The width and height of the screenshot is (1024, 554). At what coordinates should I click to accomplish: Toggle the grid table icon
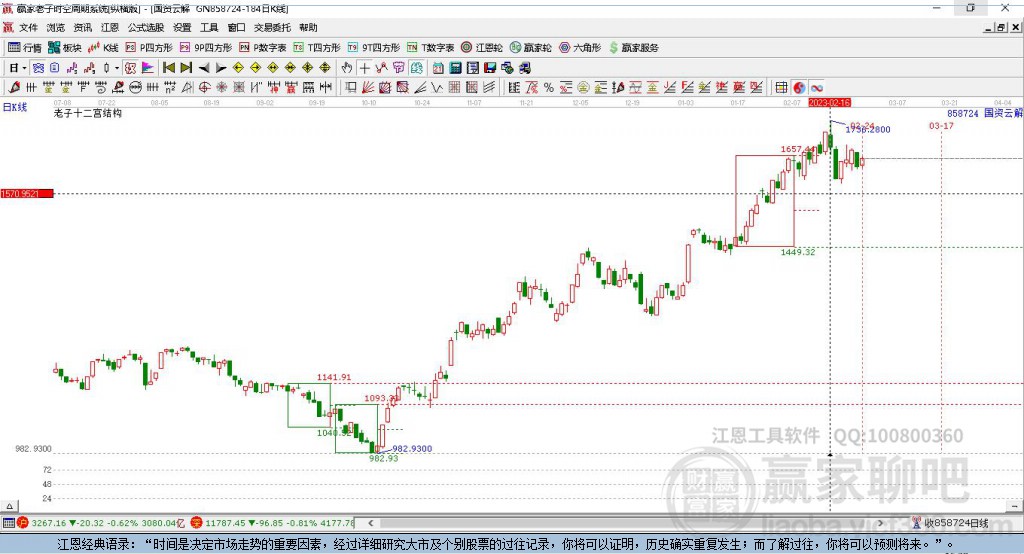click(x=782, y=87)
